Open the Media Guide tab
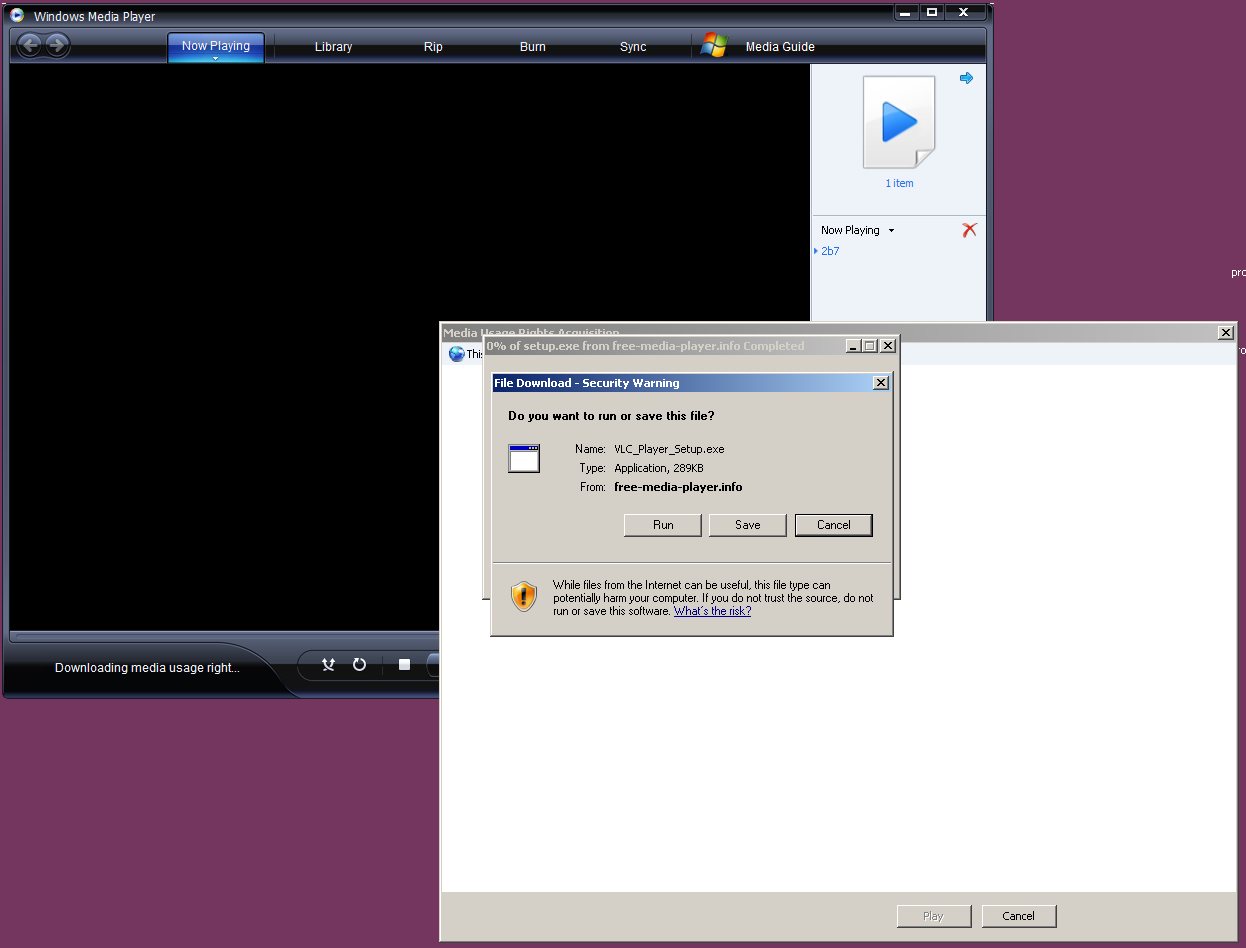The height and width of the screenshot is (948, 1246). point(780,47)
